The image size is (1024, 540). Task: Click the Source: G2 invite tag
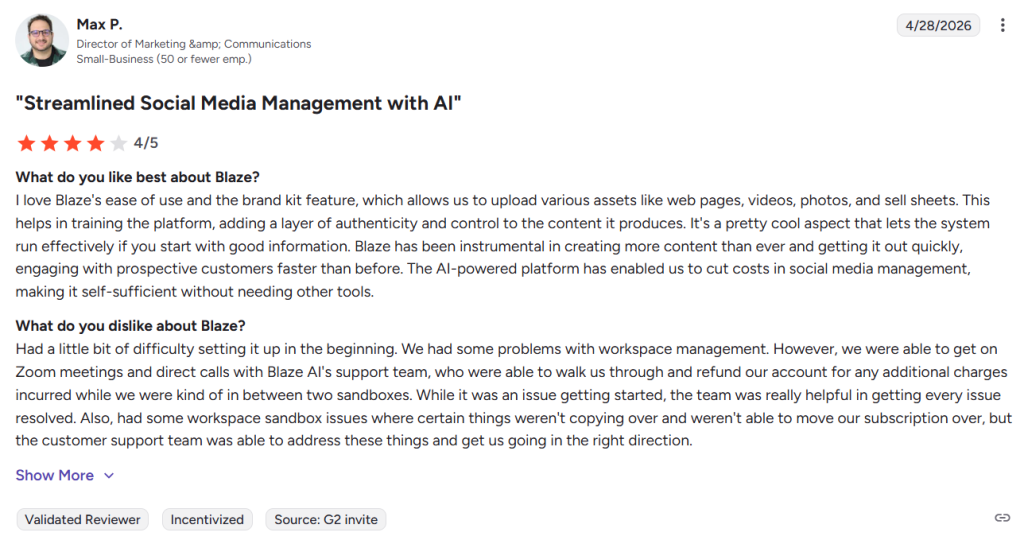pyautogui.click(x=326, y=520)
